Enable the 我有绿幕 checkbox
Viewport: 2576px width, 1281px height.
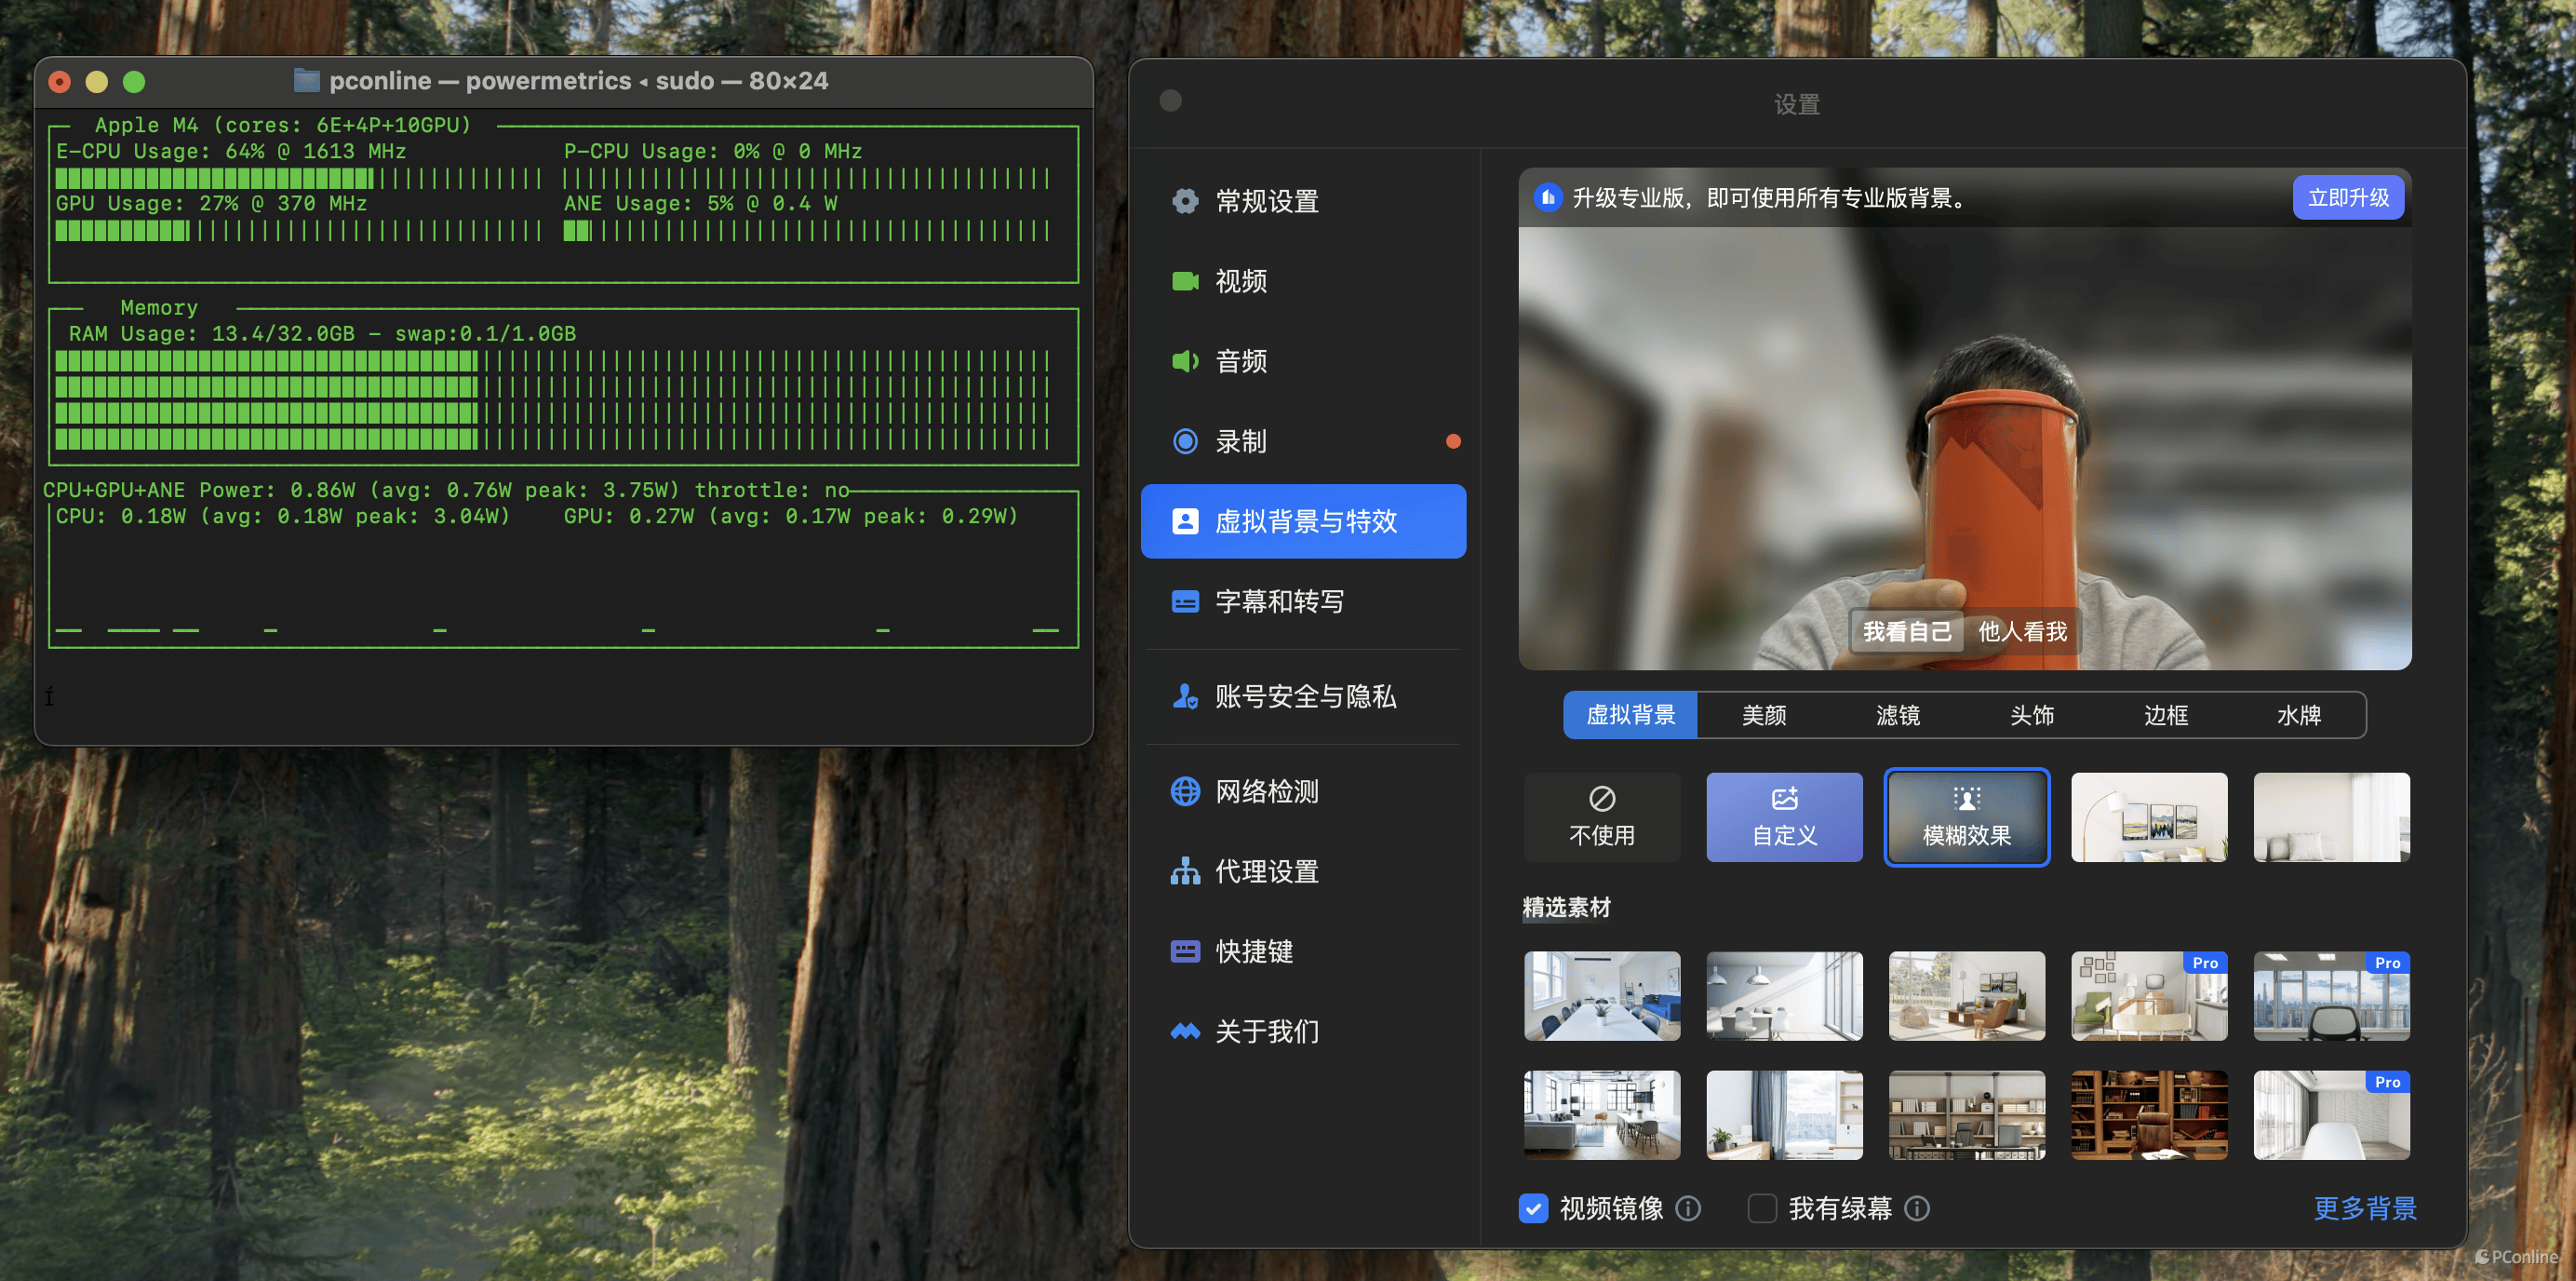(1761, 1208)
